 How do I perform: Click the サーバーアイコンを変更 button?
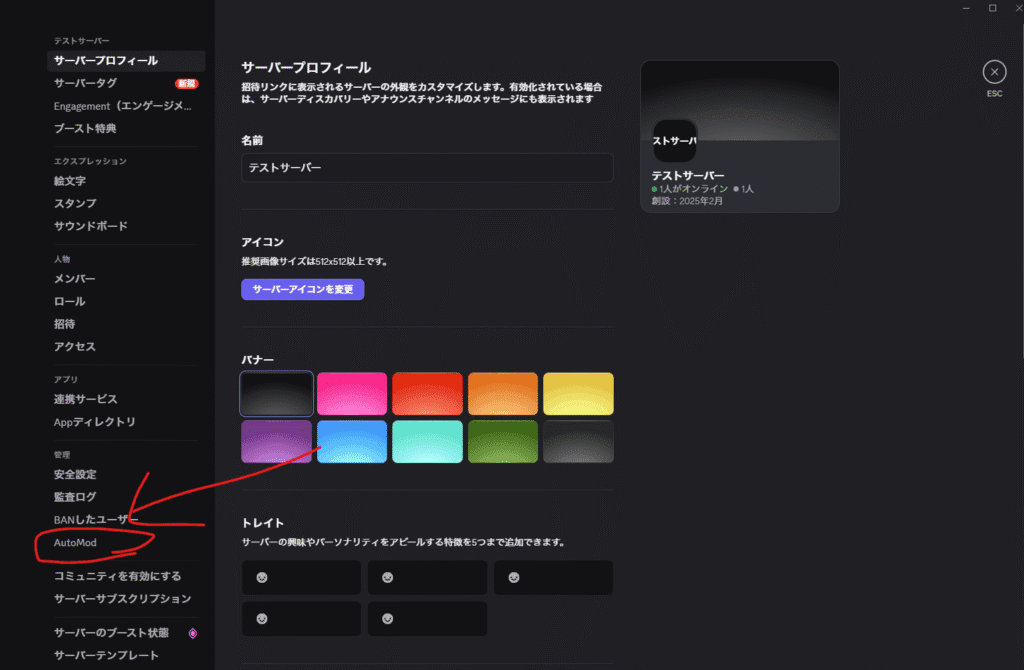[302, 288]
